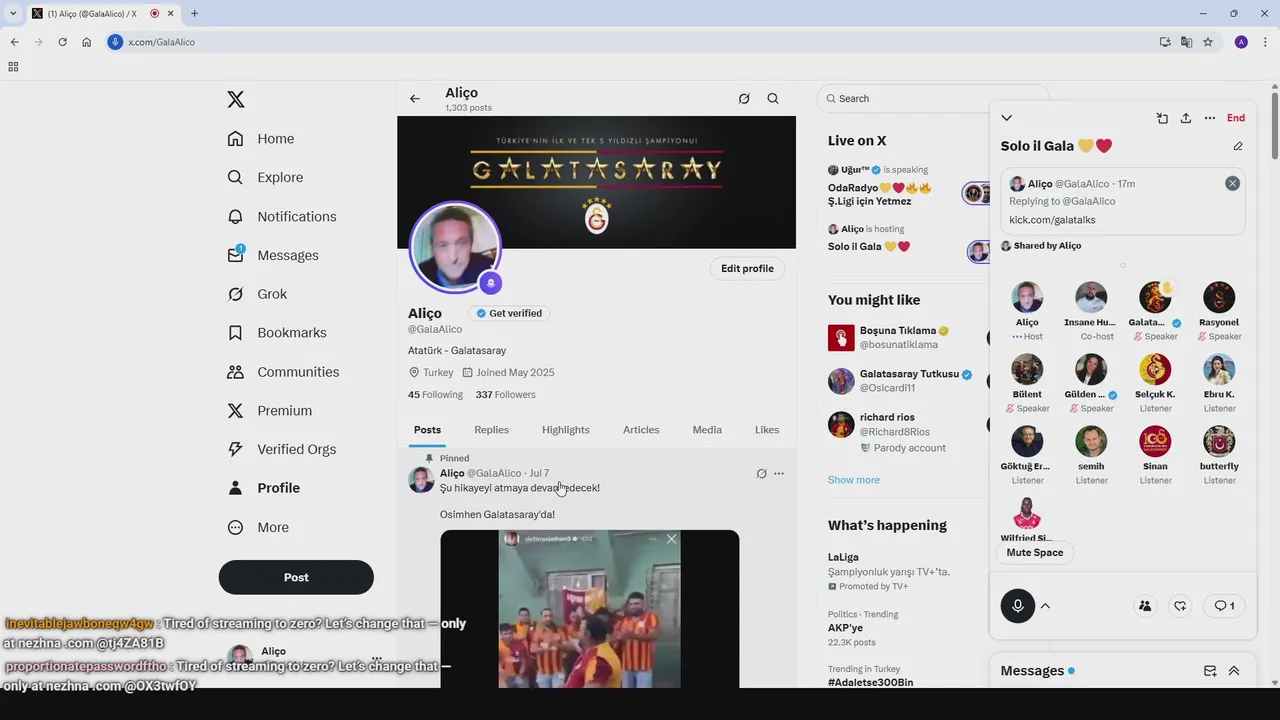The height and width of the screenshot is (720, 1280).
Task: Open Premium in the sidebar
Action: pyautogui.click(x=270, y=410)
